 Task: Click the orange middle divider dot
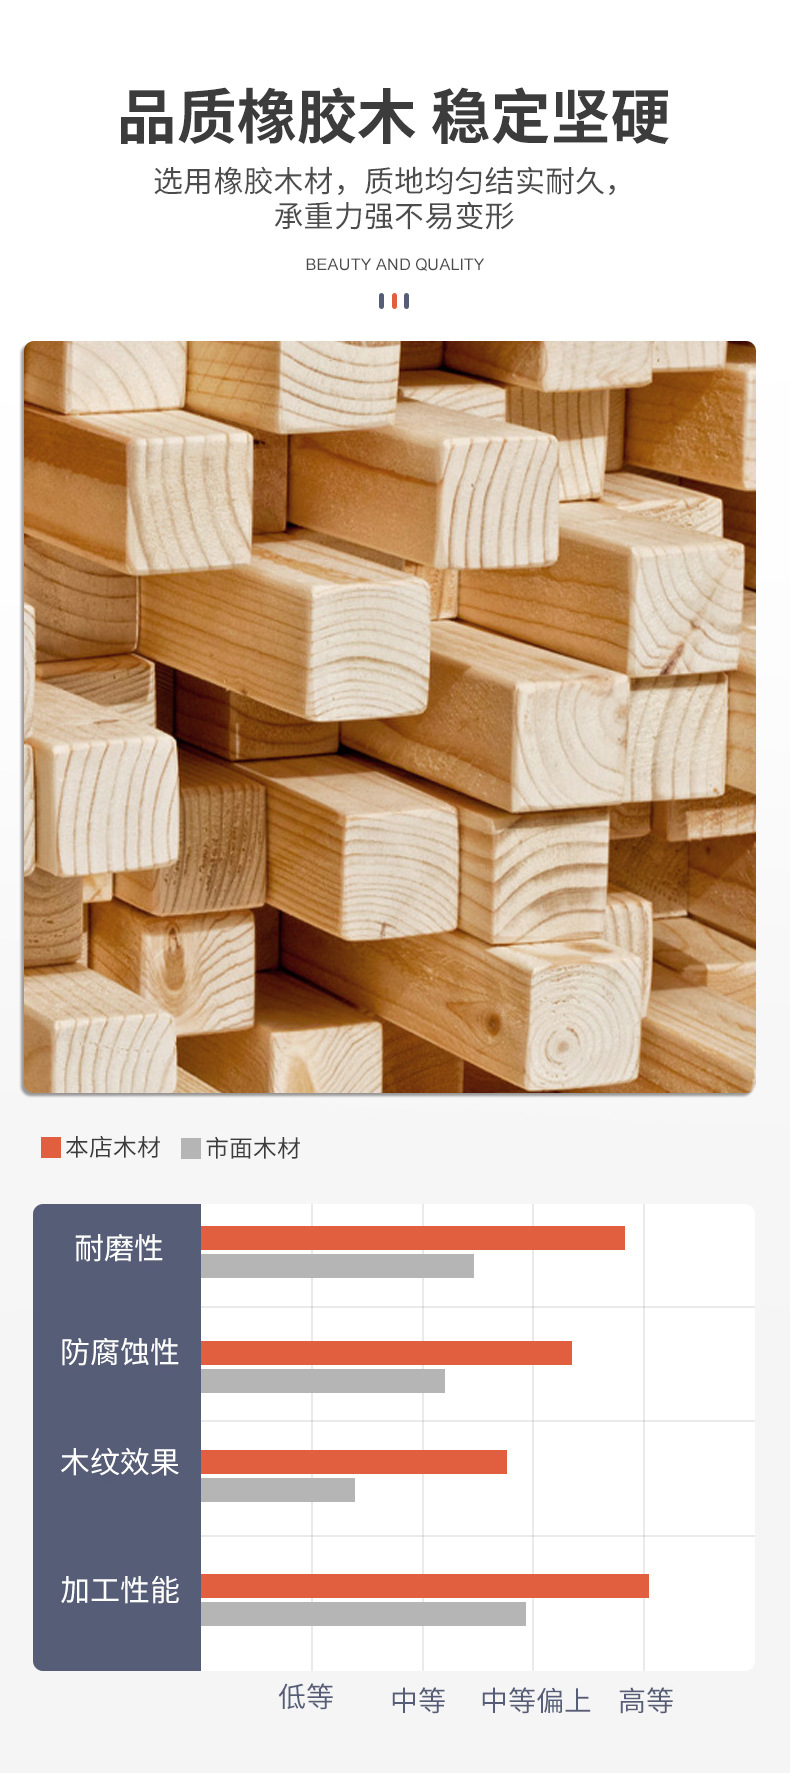(394, 301)
